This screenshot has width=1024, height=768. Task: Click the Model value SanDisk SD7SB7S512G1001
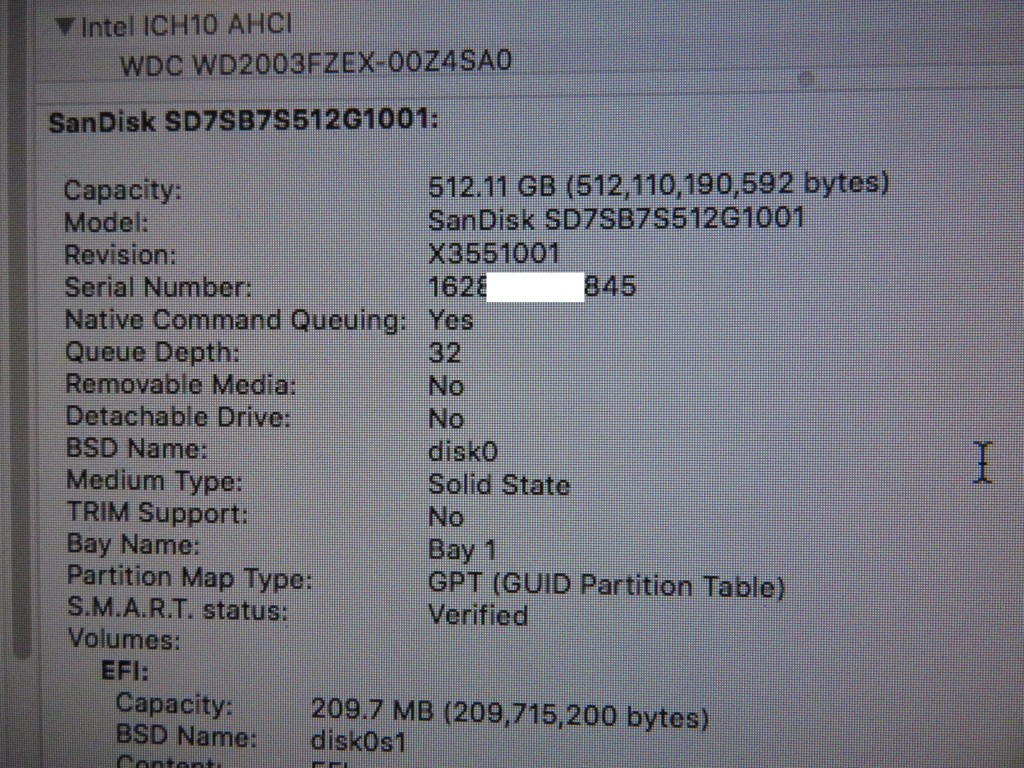coord(616,219)
